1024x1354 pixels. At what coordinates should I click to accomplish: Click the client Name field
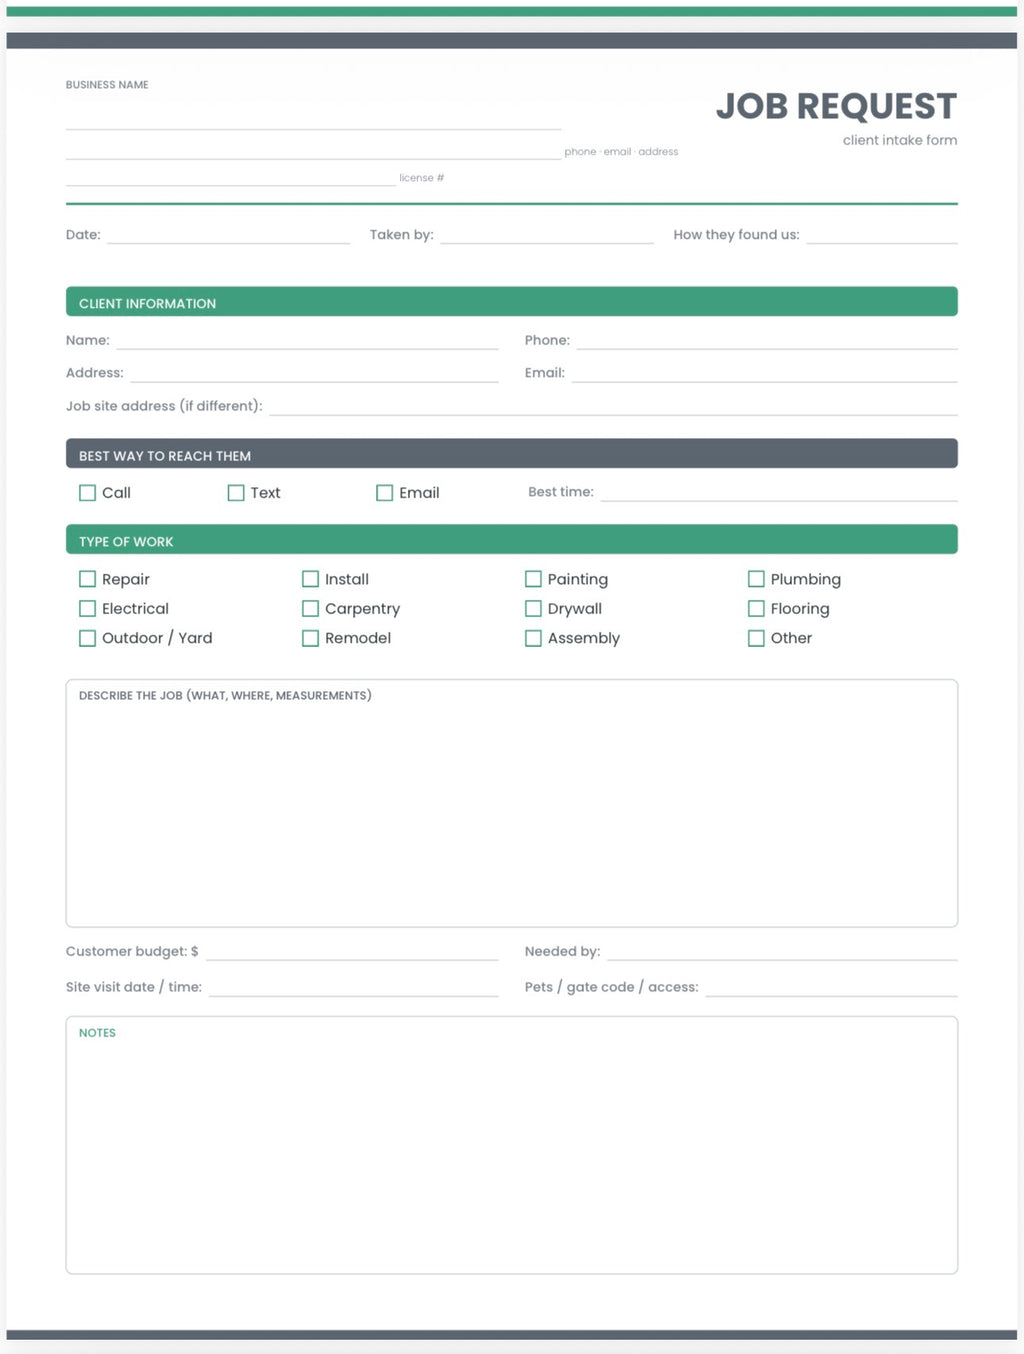[x=307, y=340]
